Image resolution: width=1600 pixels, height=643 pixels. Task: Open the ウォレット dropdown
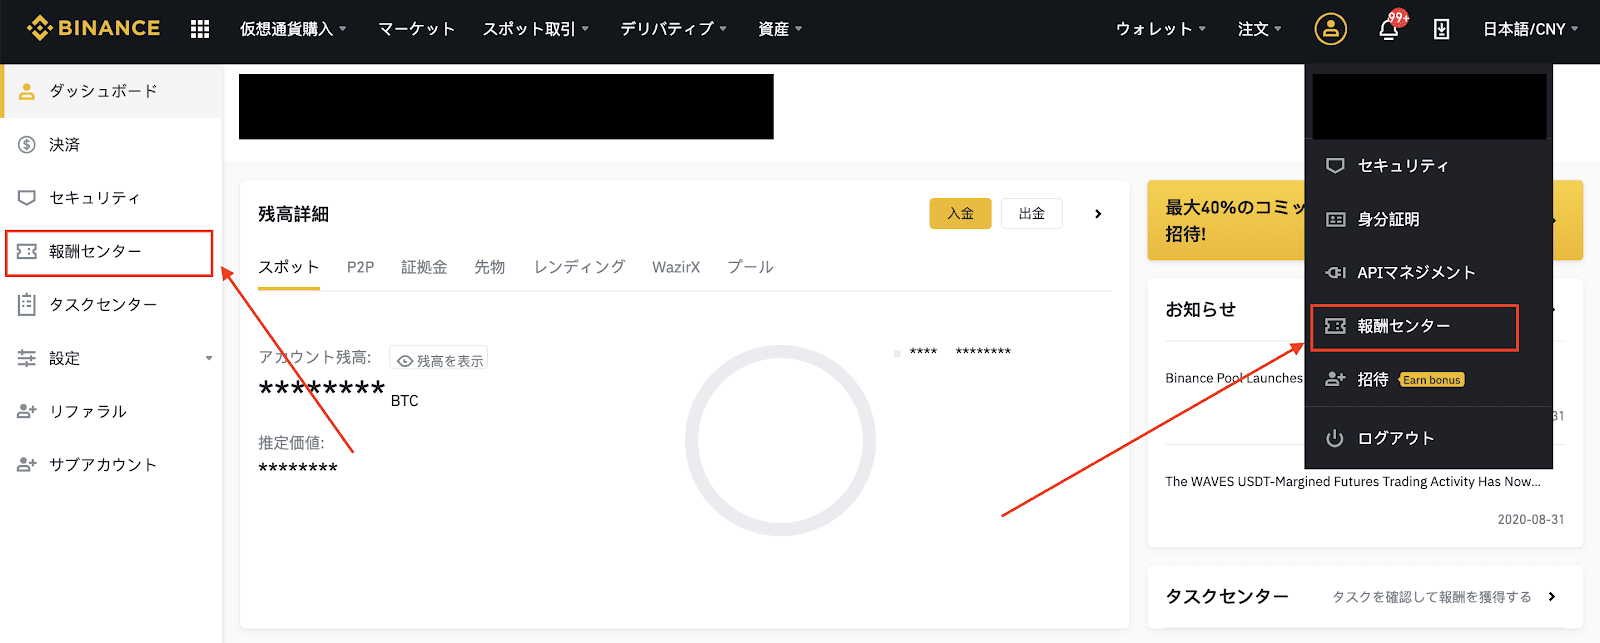(x=1161, y=29)
